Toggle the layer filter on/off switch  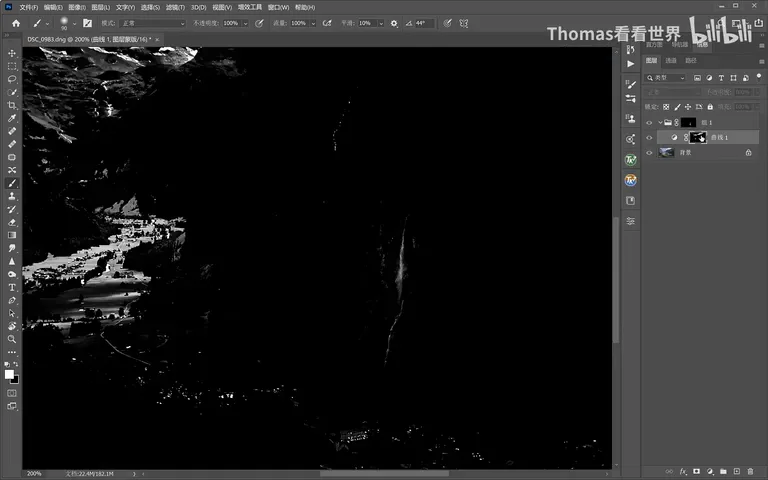[759, 77]
